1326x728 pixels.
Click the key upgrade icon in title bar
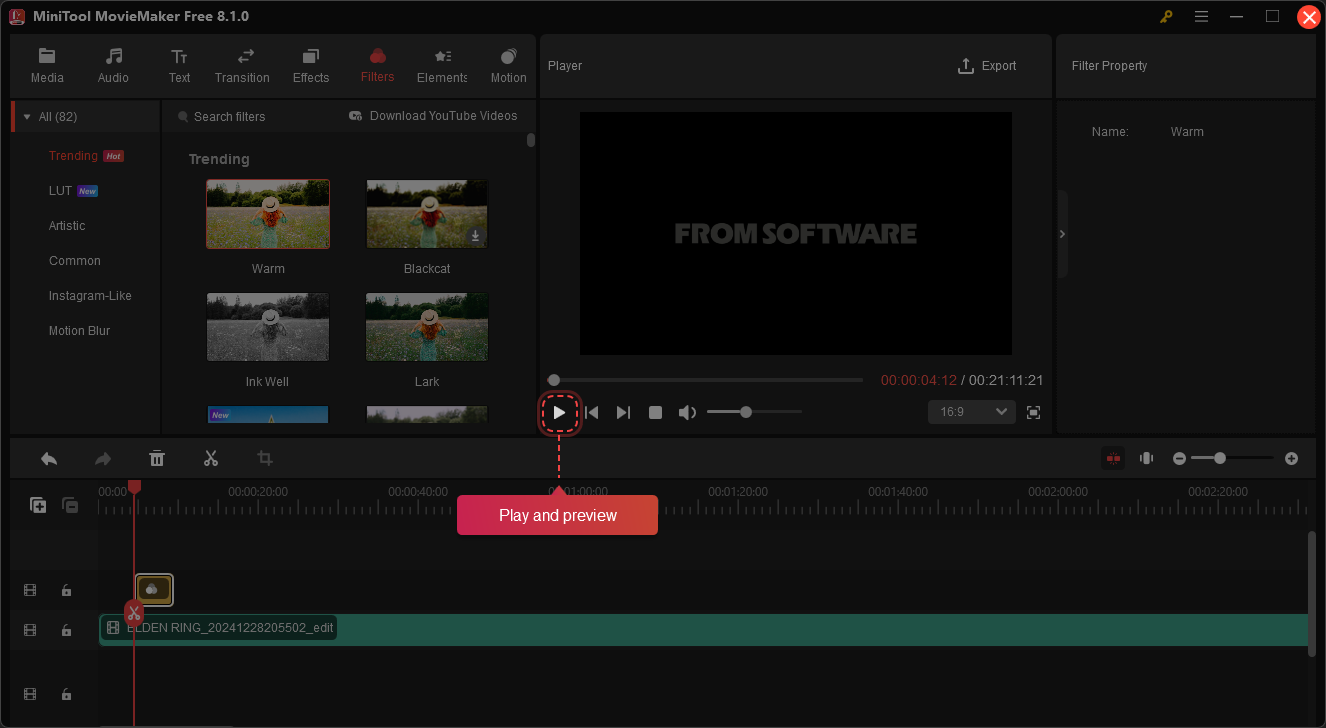pos(1166,16)
